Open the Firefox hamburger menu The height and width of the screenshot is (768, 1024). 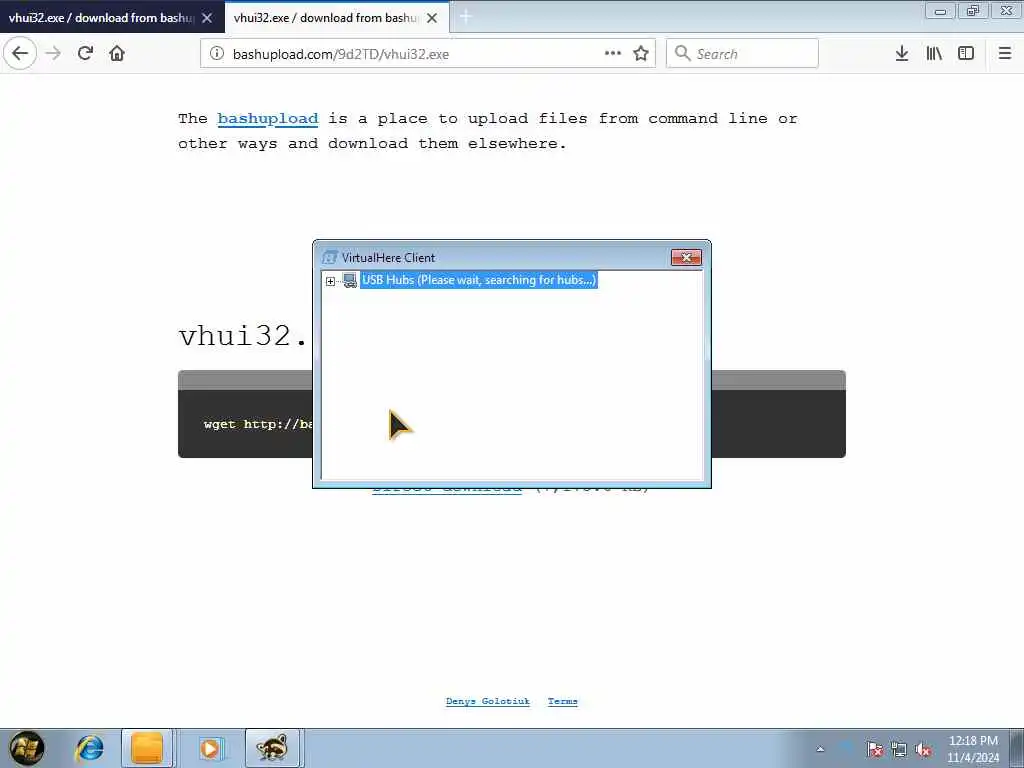[1005, 54]
